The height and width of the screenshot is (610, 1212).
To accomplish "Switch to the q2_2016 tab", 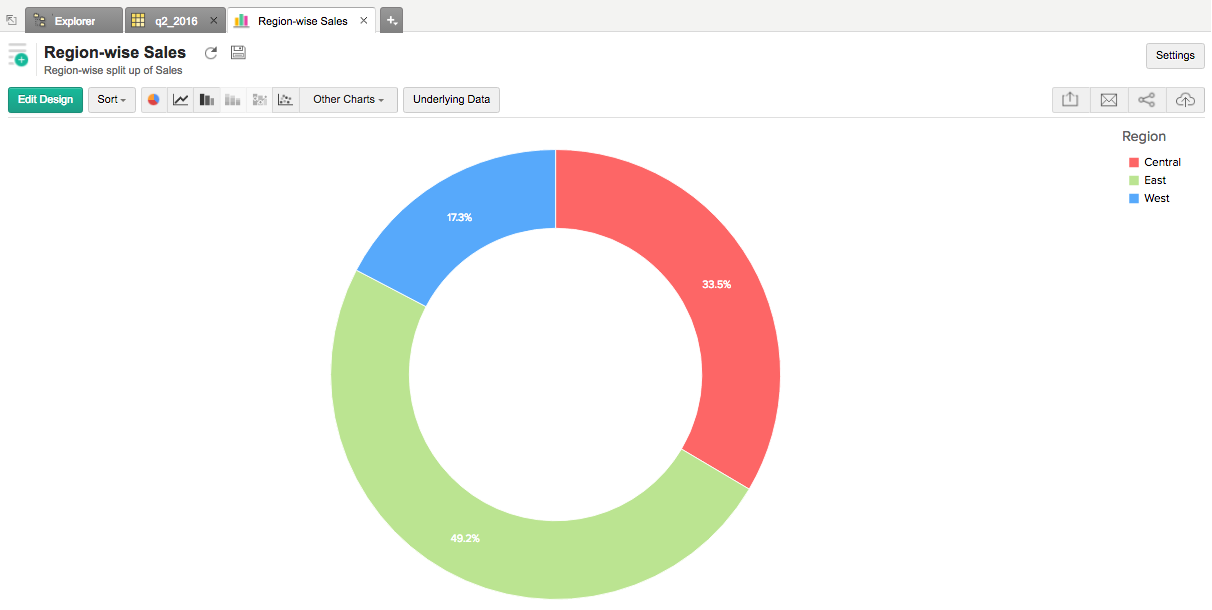I will pyautogui.click(x=175, y=20).
